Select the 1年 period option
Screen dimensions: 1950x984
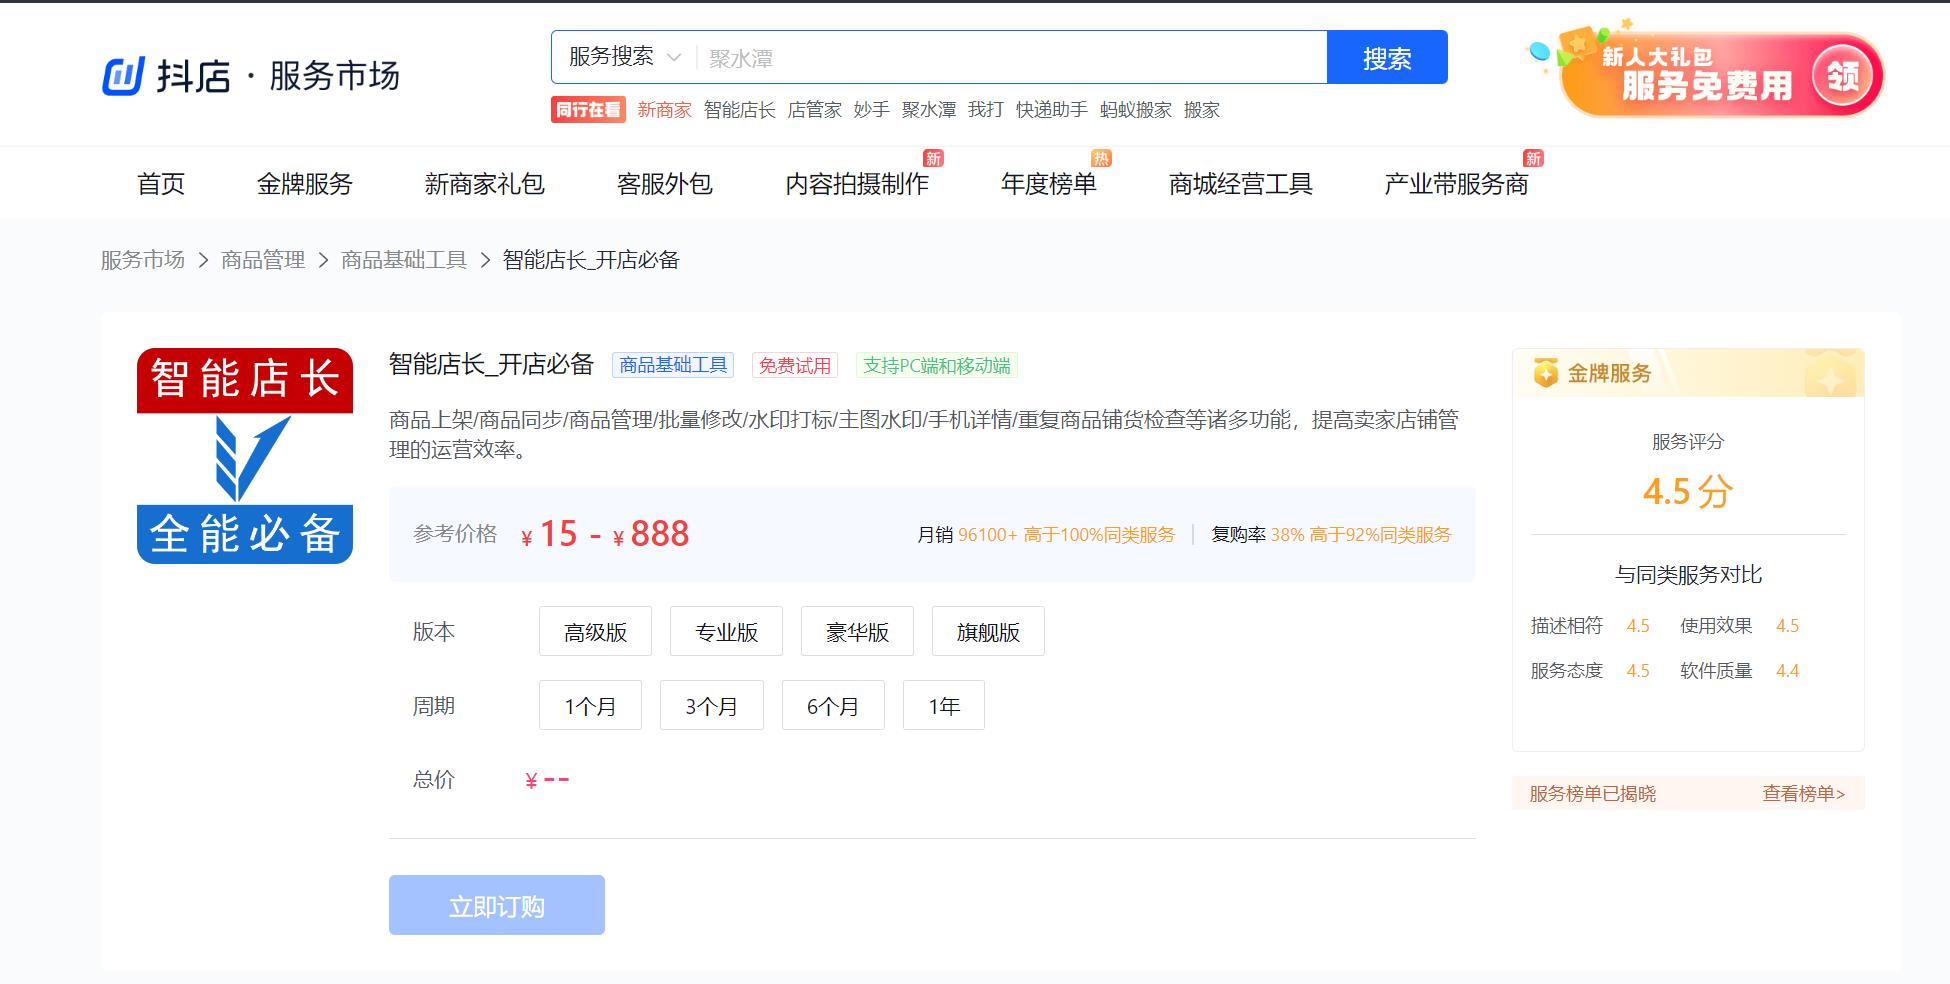943,705
